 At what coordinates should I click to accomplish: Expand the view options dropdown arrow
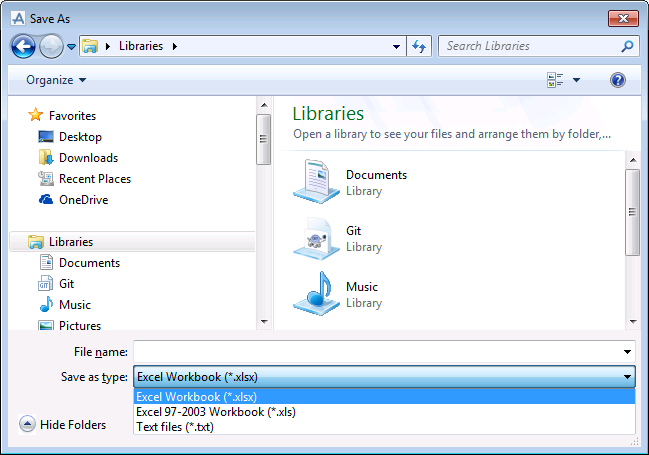coord(577,80)
